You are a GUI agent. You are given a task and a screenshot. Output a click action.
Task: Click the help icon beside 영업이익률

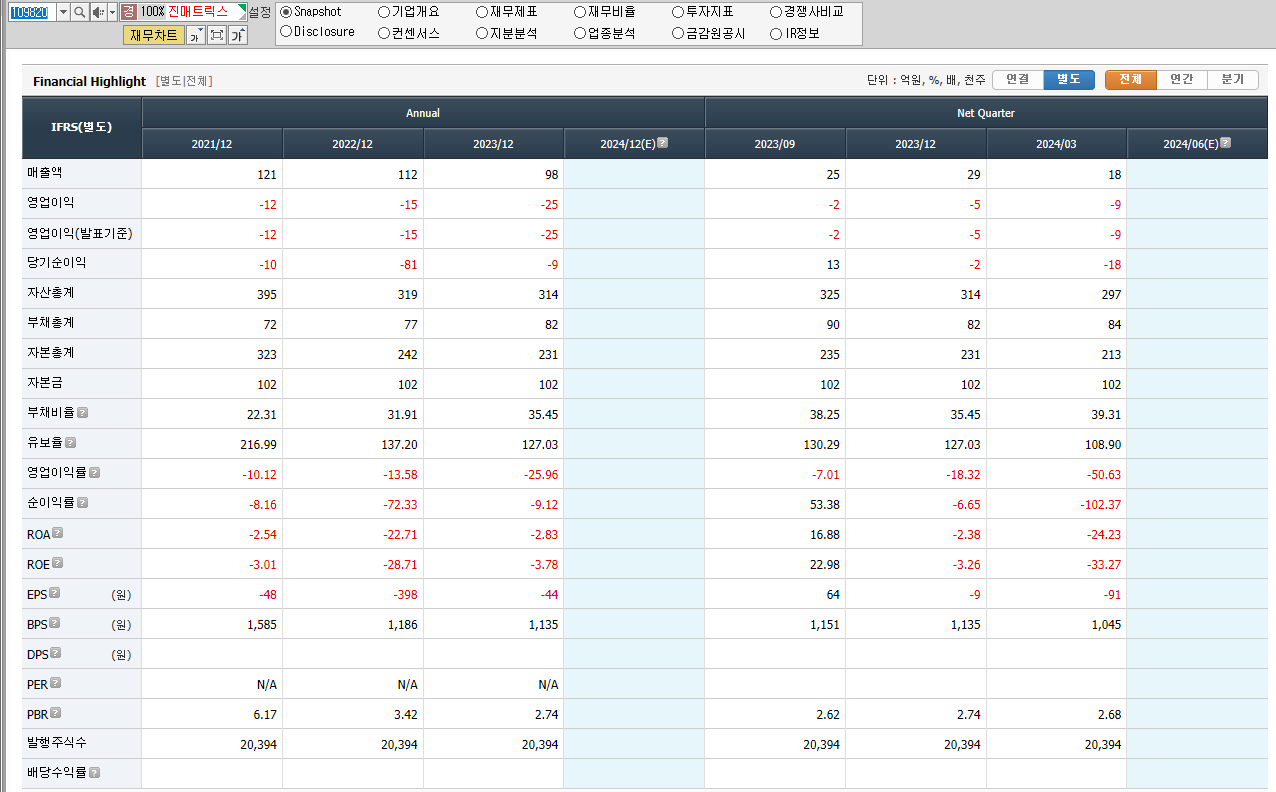click(x=95, y=472)
